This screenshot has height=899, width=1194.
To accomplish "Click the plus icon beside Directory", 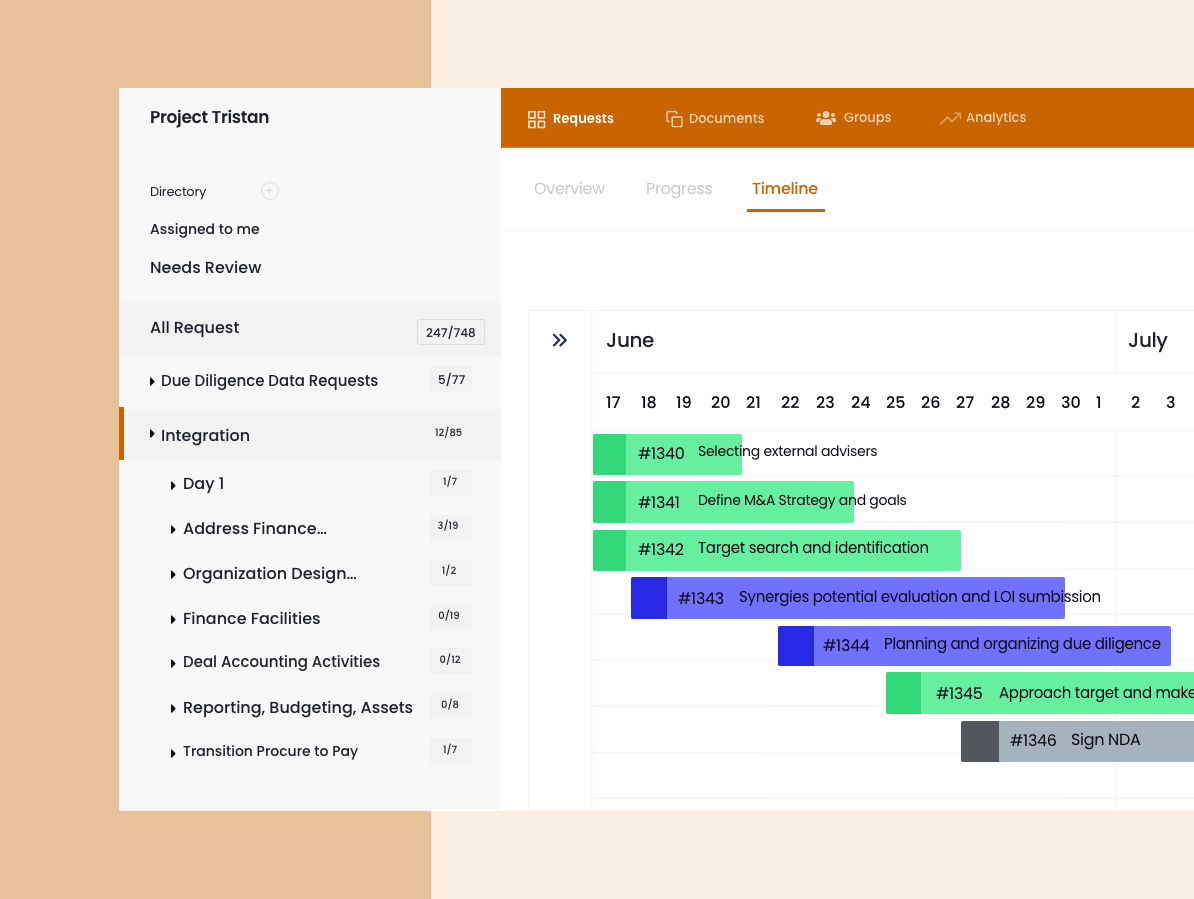I will tap(269, 191).
